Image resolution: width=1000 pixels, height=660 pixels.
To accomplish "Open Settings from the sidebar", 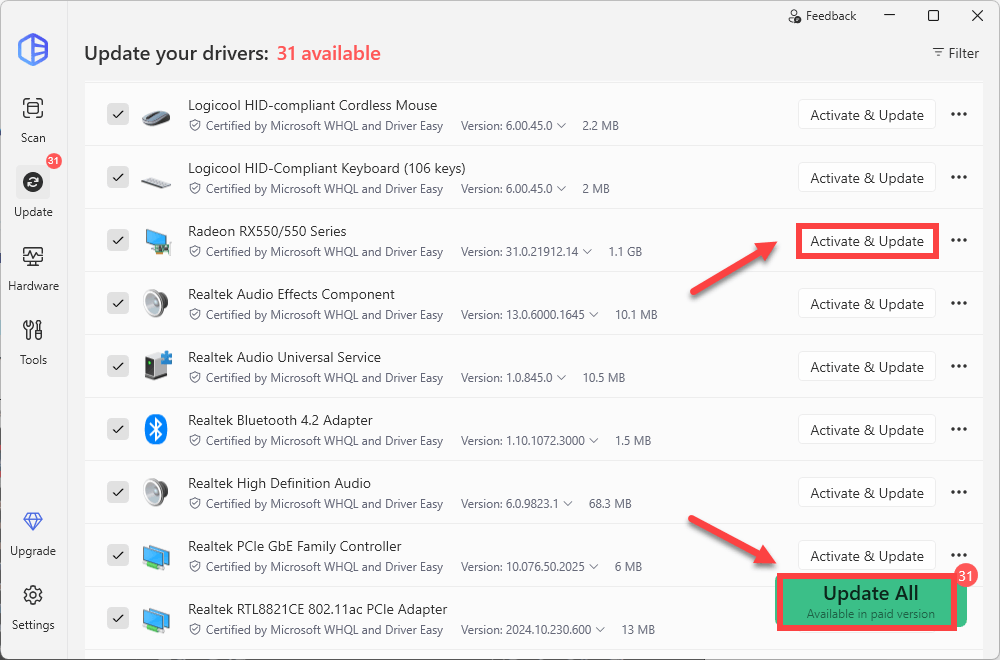I will (x=33, y=605).
